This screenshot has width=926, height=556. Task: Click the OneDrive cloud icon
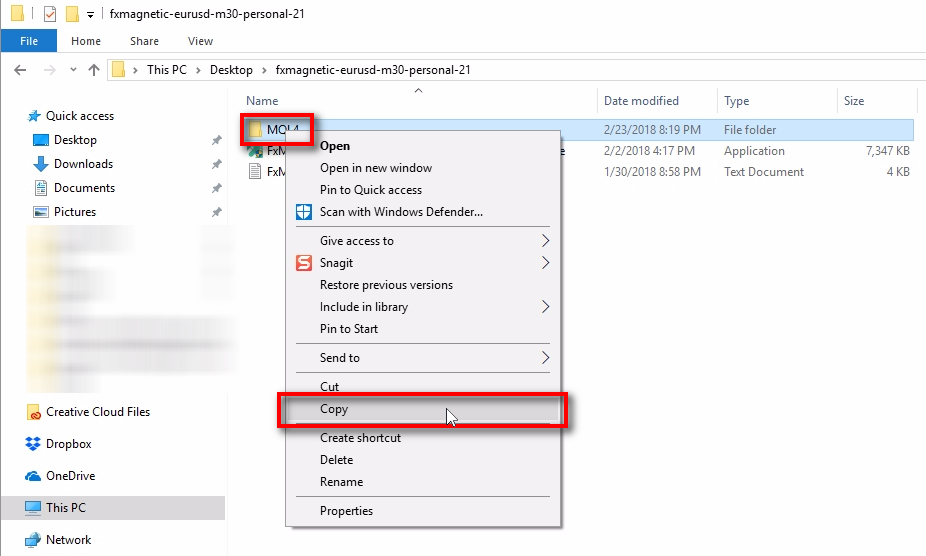point(33,476)
